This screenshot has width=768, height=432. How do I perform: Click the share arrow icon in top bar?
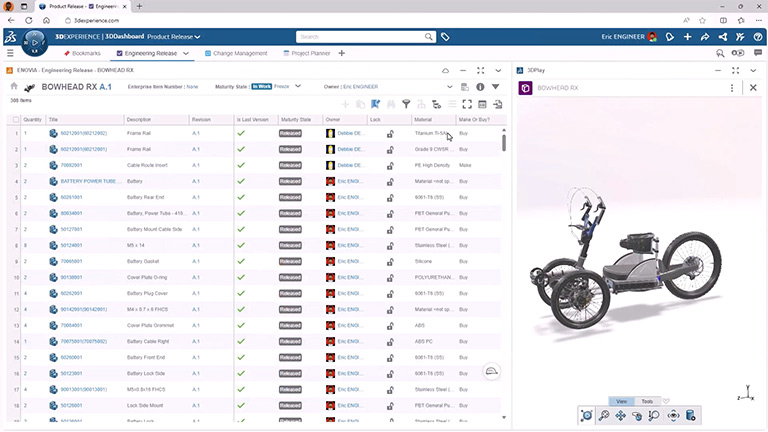[x=705, y=37]
